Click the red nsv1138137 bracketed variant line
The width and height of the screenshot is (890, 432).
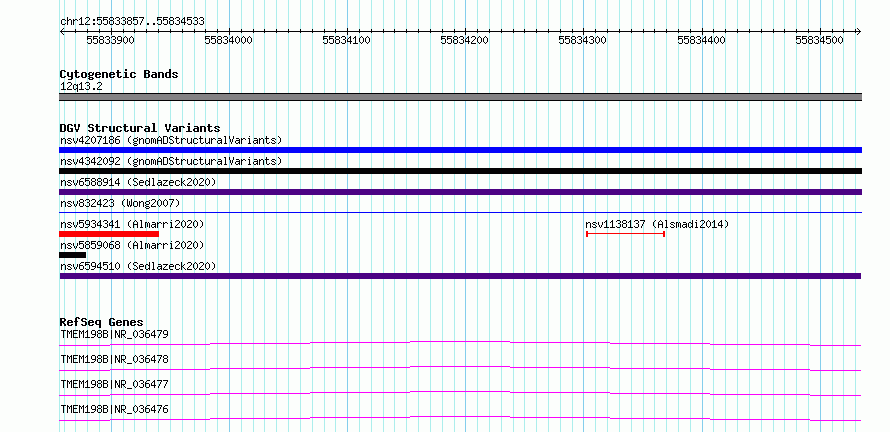625,234
